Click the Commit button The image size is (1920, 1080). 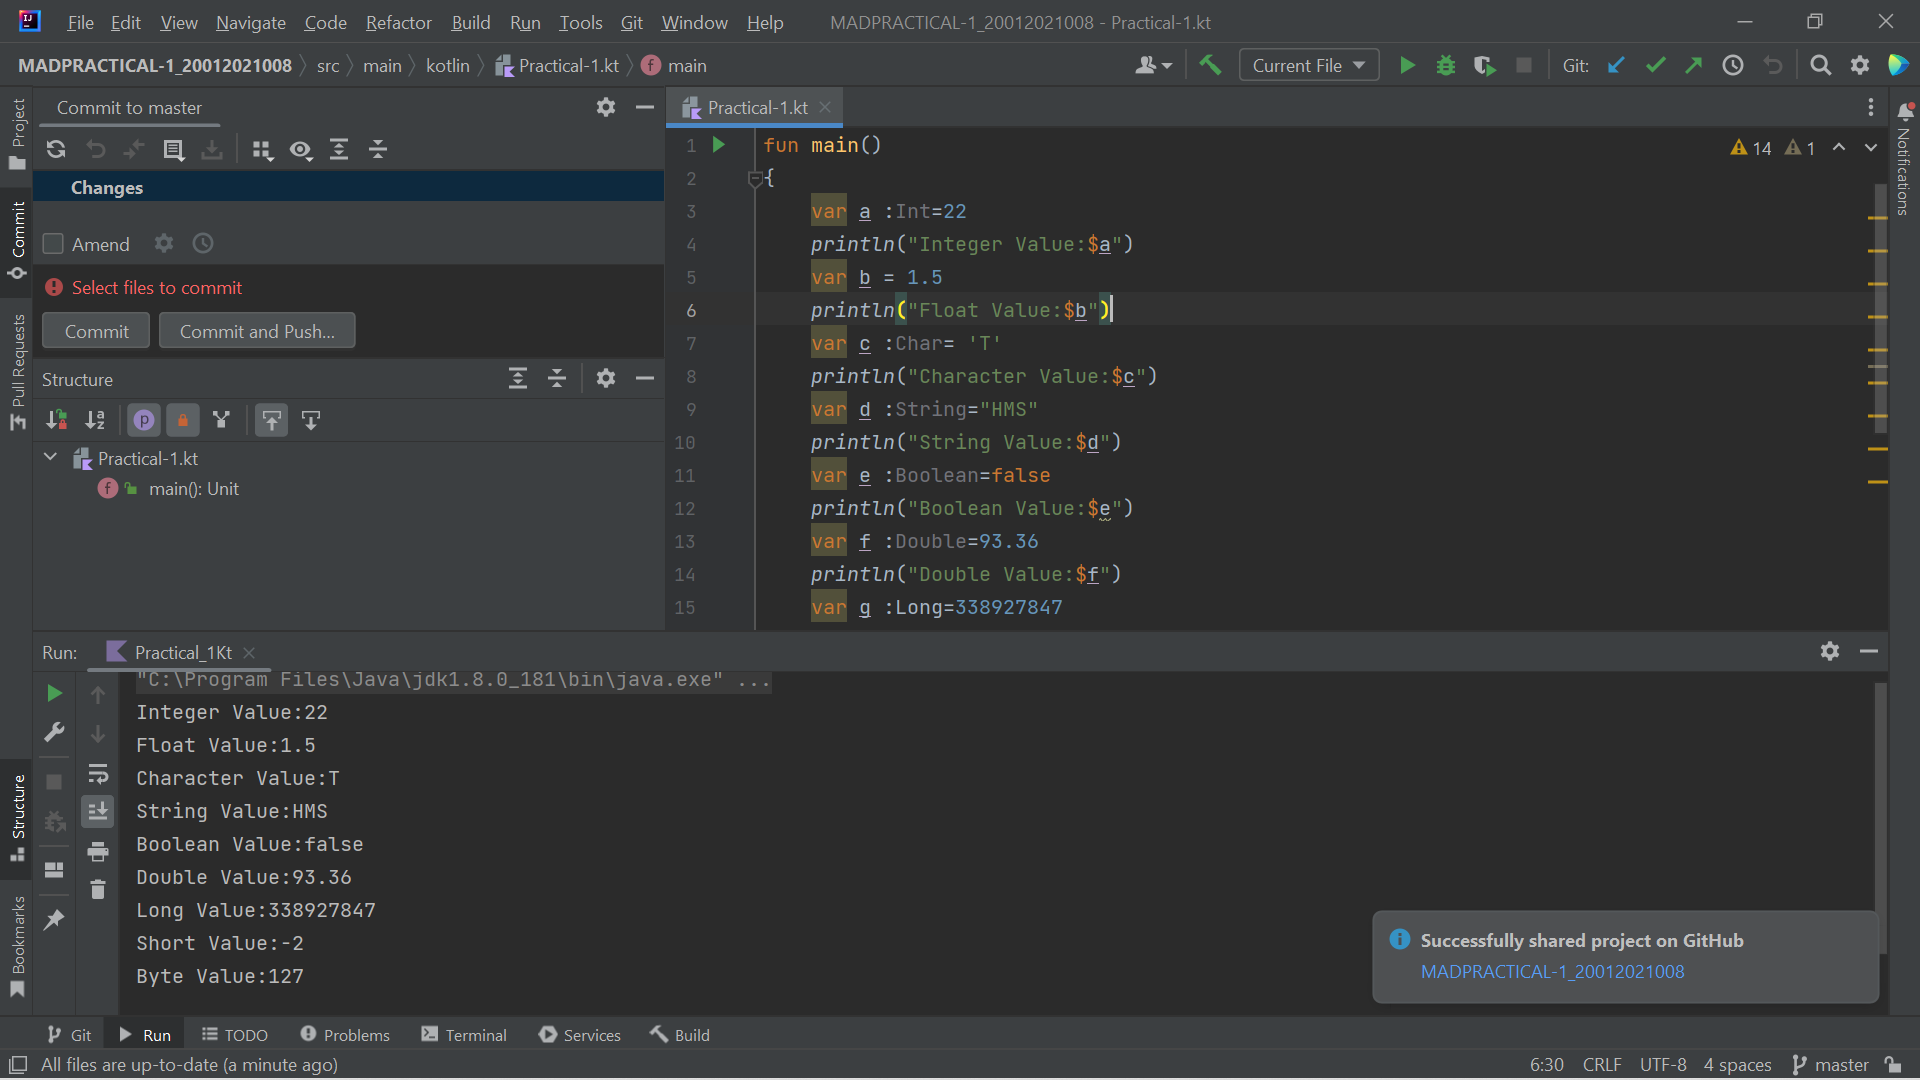(x=96, y=331)
